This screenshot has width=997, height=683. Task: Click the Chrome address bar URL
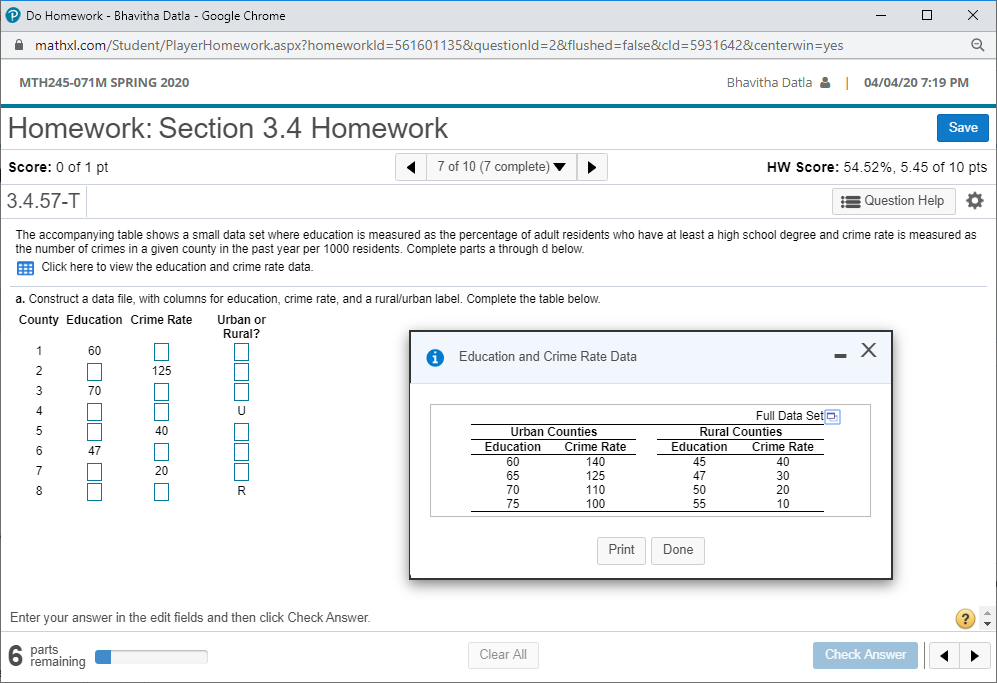(439, 45)
